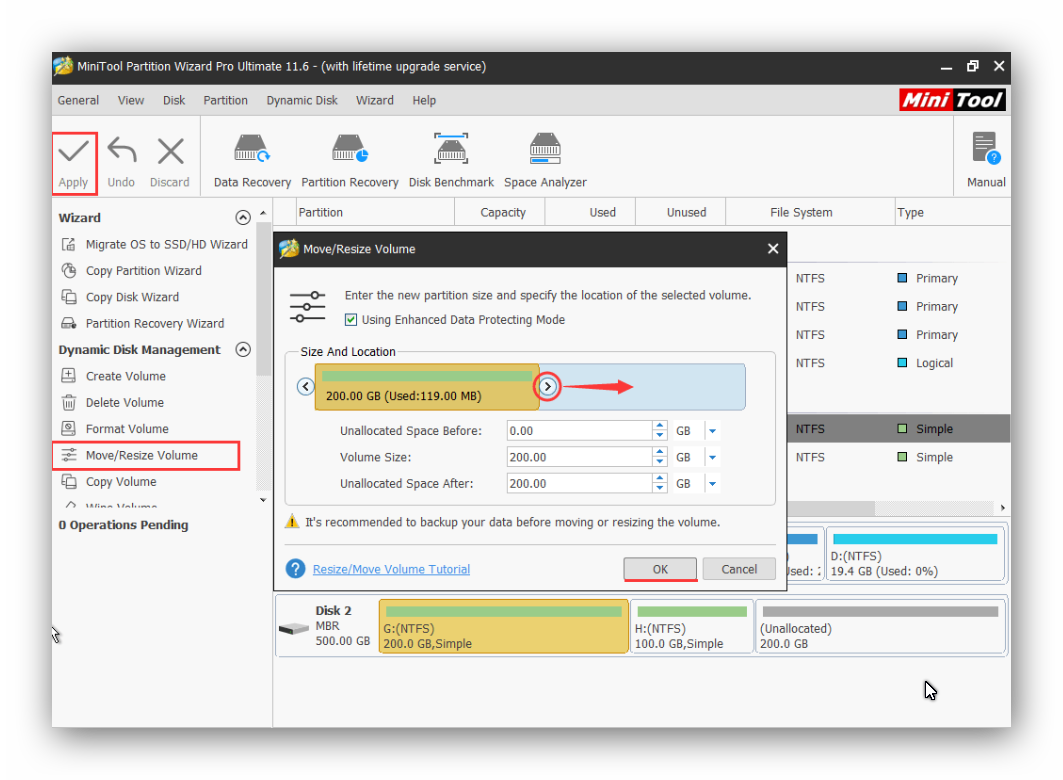Select H:(NTFS) 100.0 GB volume block
This screenshot has width=1063, height=780.
tap(691, 626)
